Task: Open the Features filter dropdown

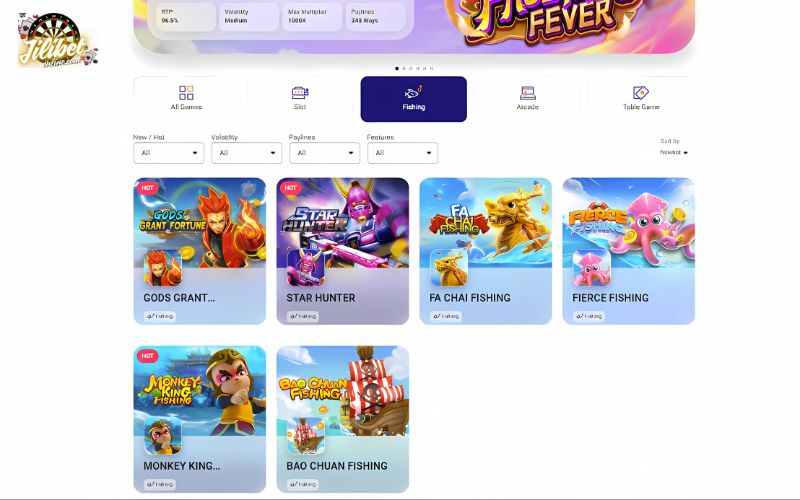Action: (403, 153)
